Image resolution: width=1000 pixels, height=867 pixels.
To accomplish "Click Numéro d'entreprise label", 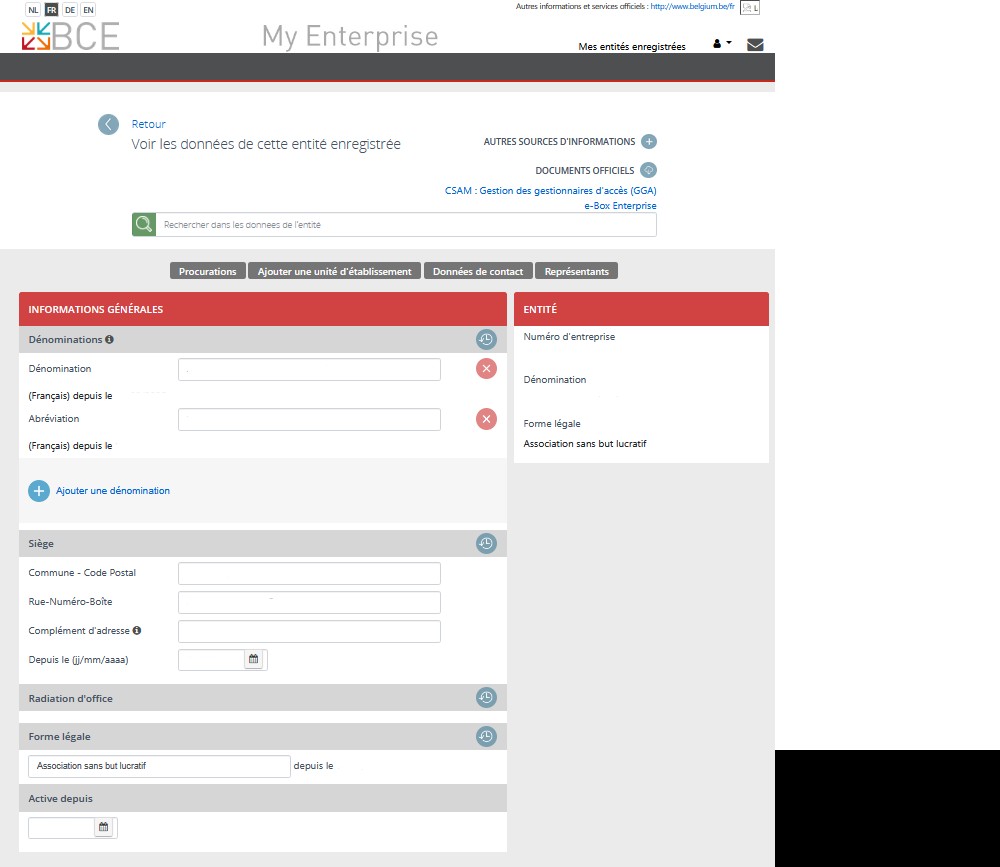I will pos(570,336).
